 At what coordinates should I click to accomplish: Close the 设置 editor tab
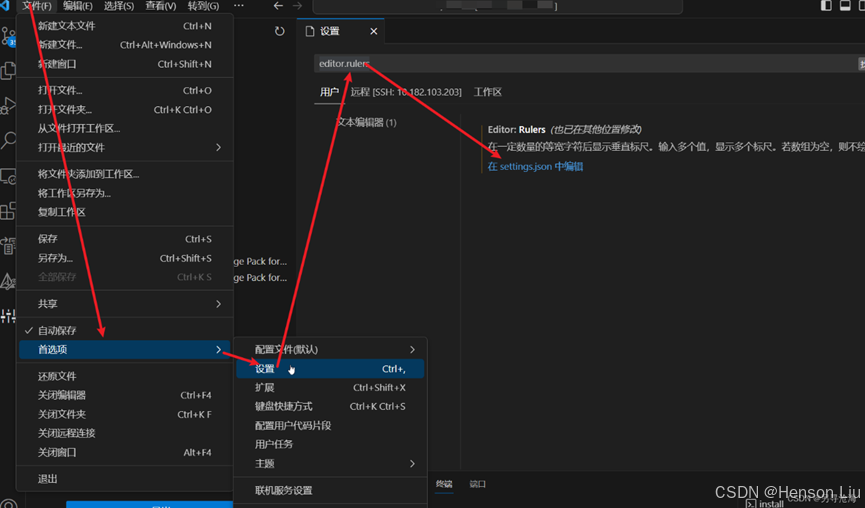pyautogui.click(x=373, y=31)
